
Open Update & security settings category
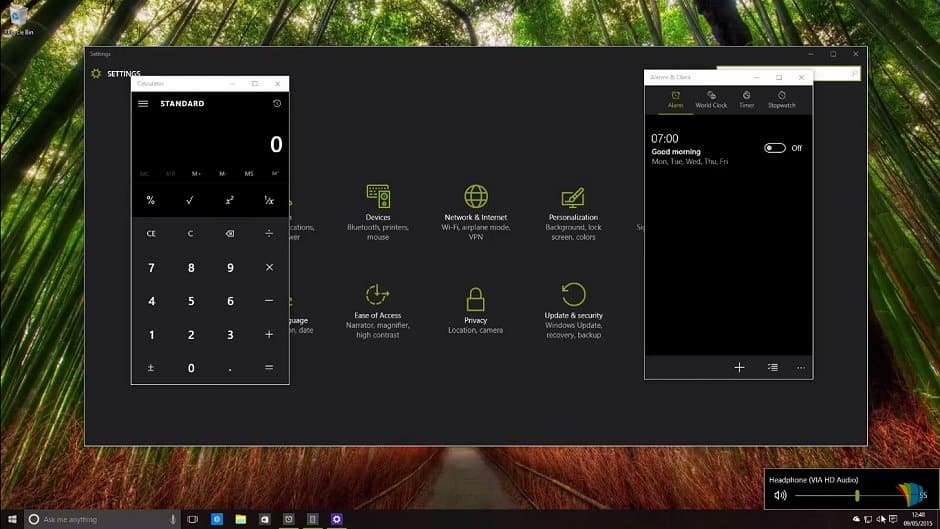(573, 311)
